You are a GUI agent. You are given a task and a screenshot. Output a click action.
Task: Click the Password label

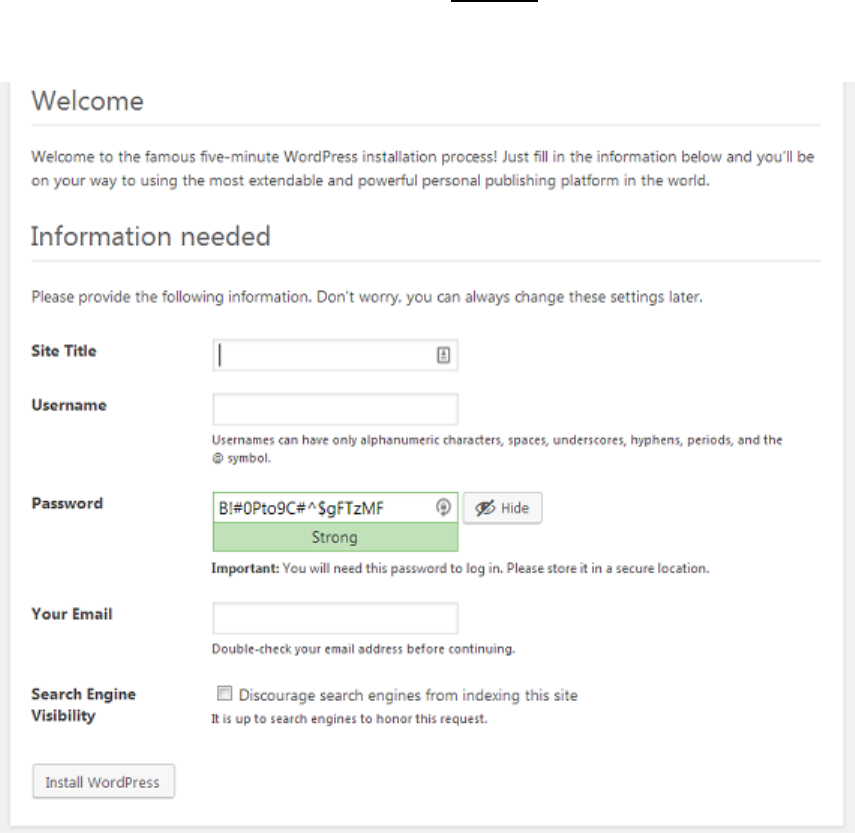tap(67, 503)
